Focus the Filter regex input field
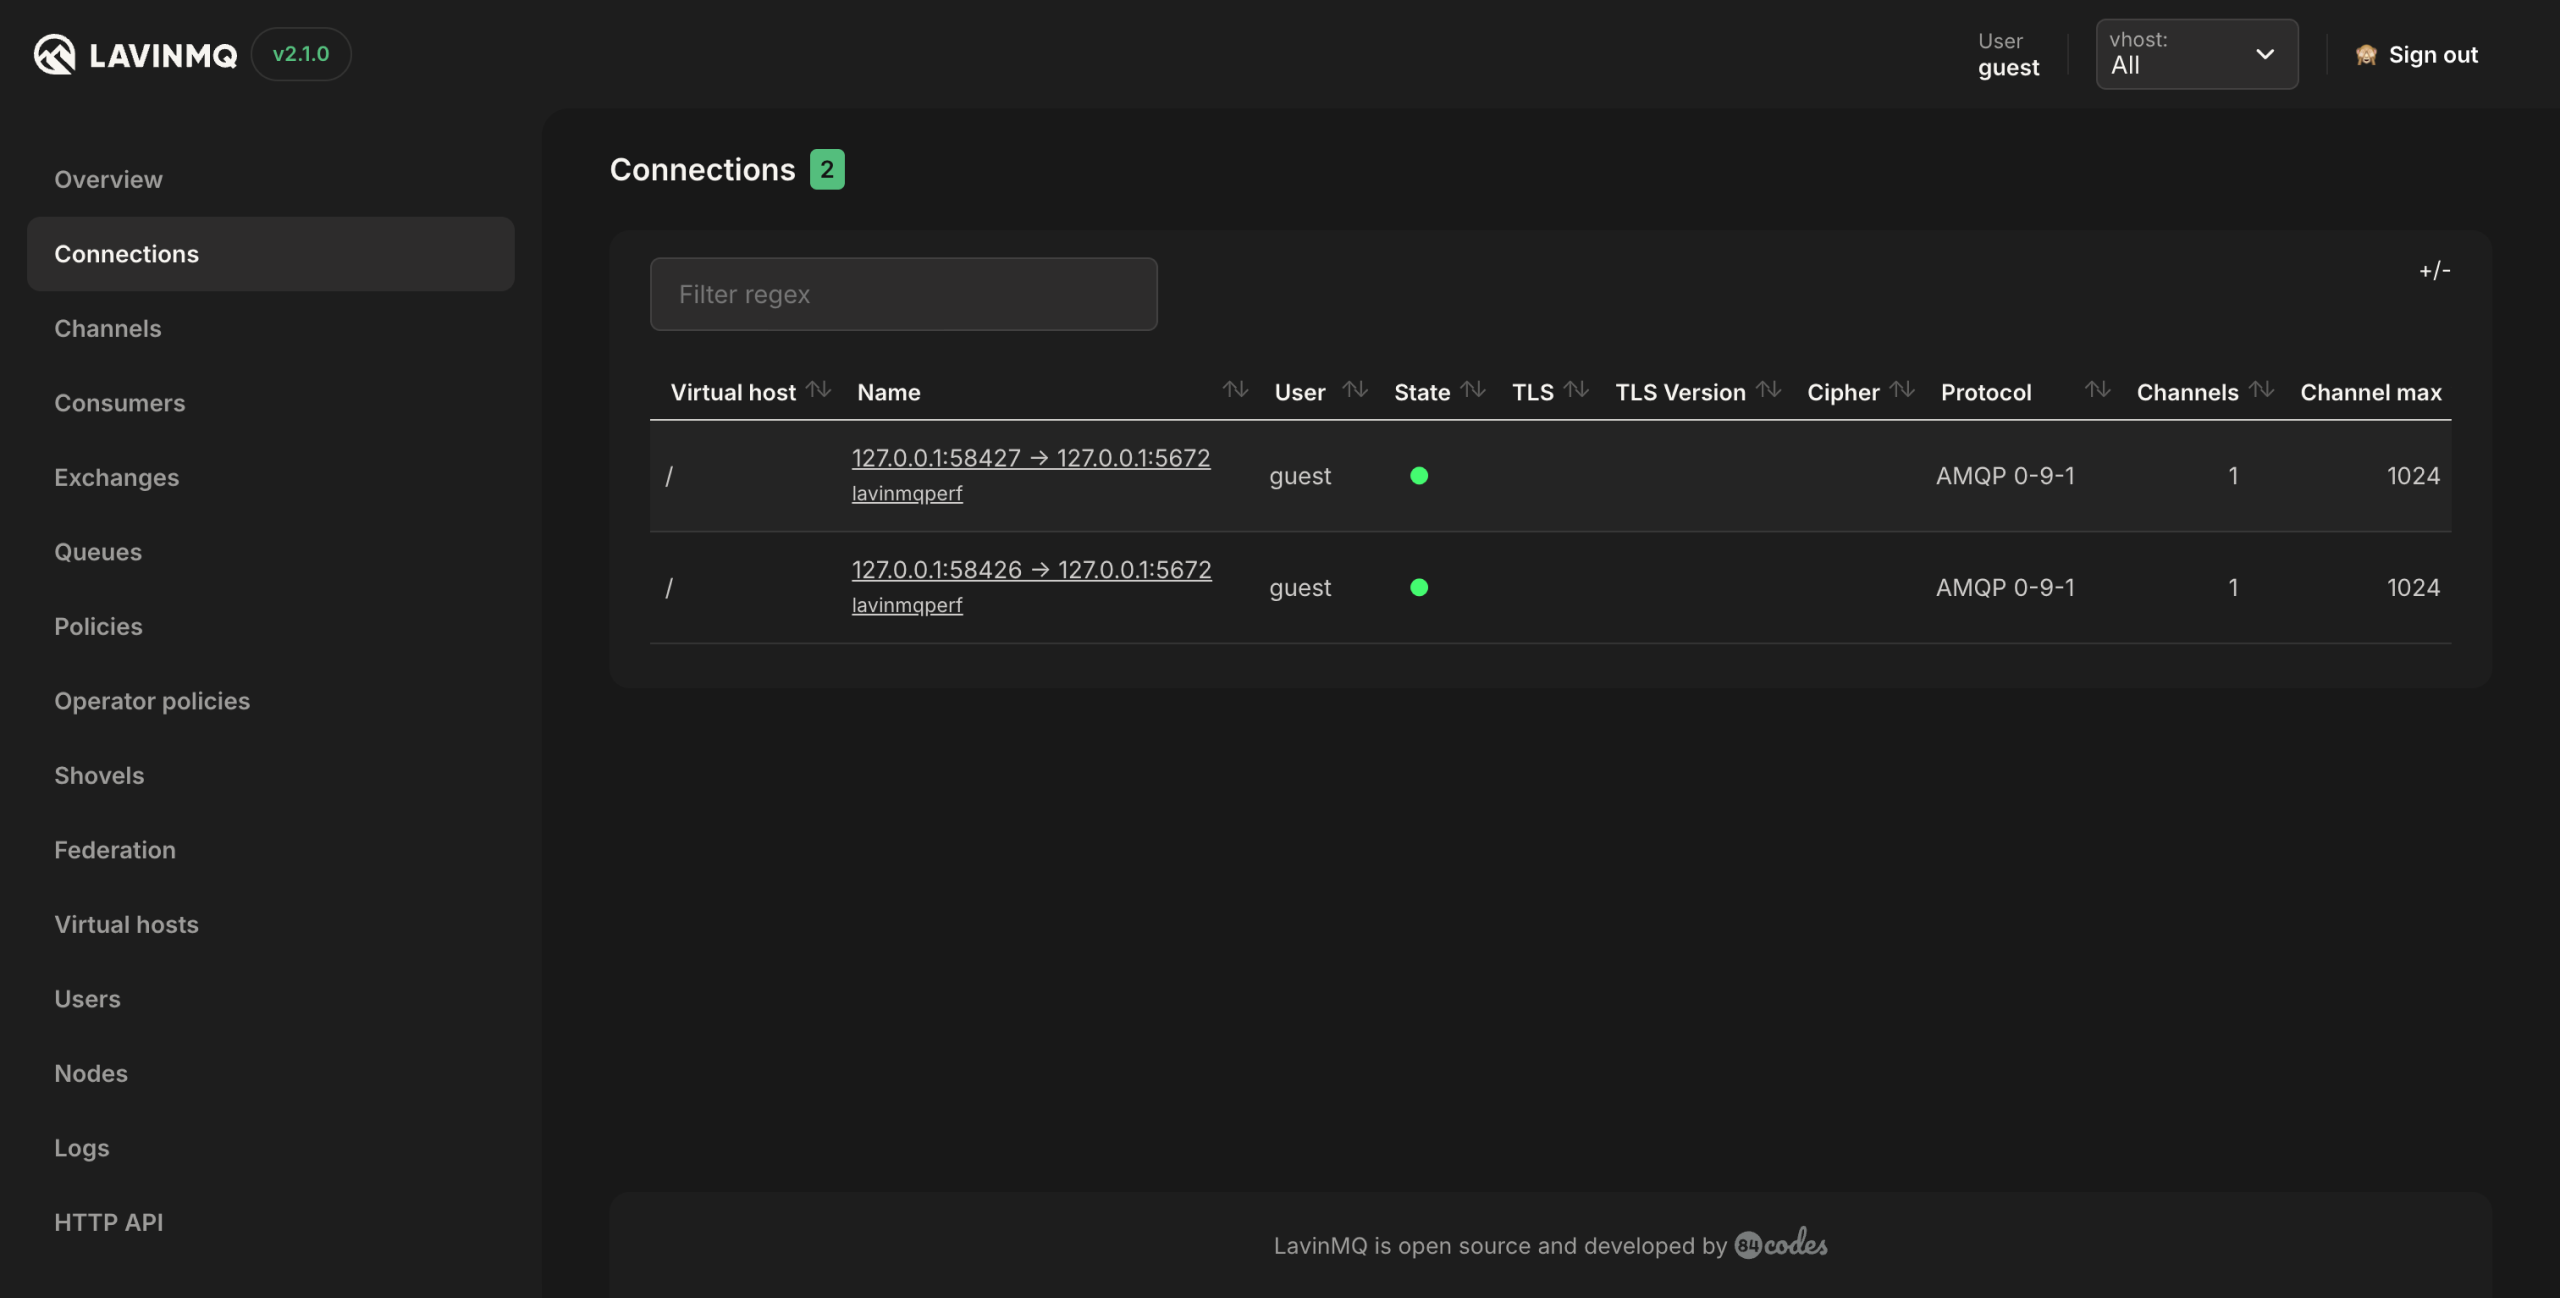Viewport: 2560px width, 1298px height. pos(904,294)
